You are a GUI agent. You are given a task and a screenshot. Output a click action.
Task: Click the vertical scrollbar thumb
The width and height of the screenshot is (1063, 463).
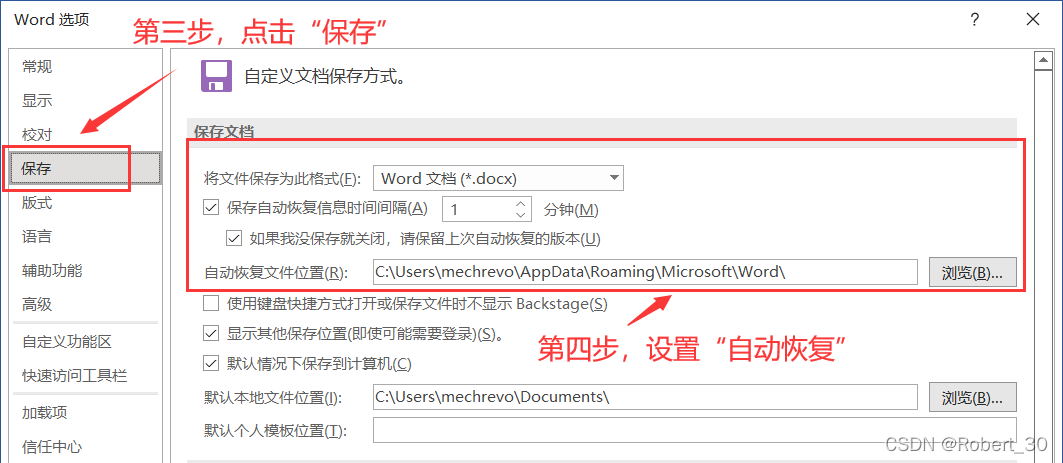(1041, 264)
